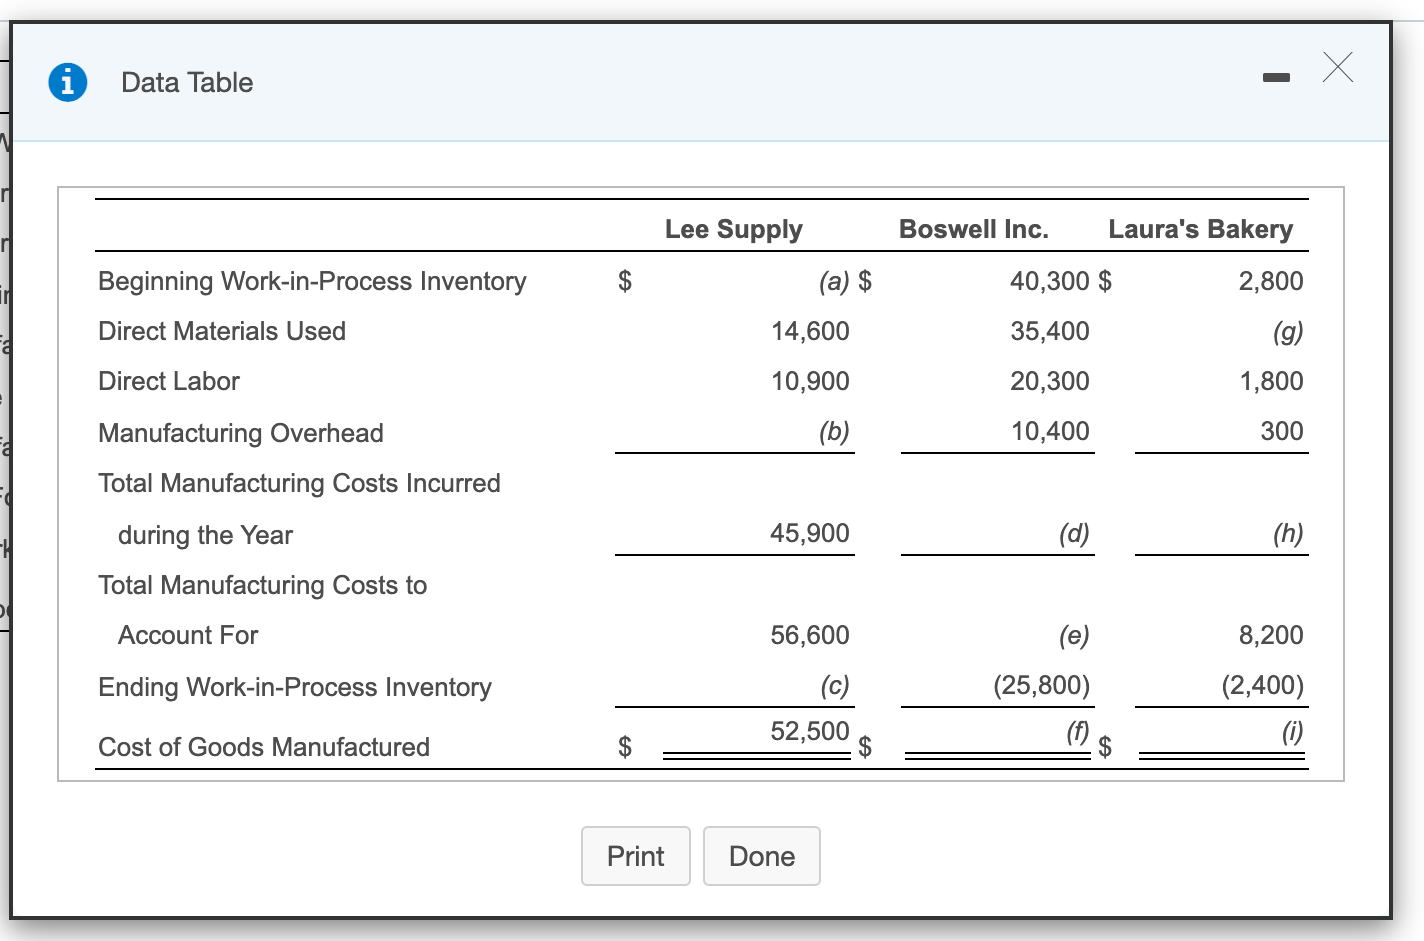Click the Manufacturing Overhead row label
This screenshot has width=1424, height=941.
tap(241, 433)
